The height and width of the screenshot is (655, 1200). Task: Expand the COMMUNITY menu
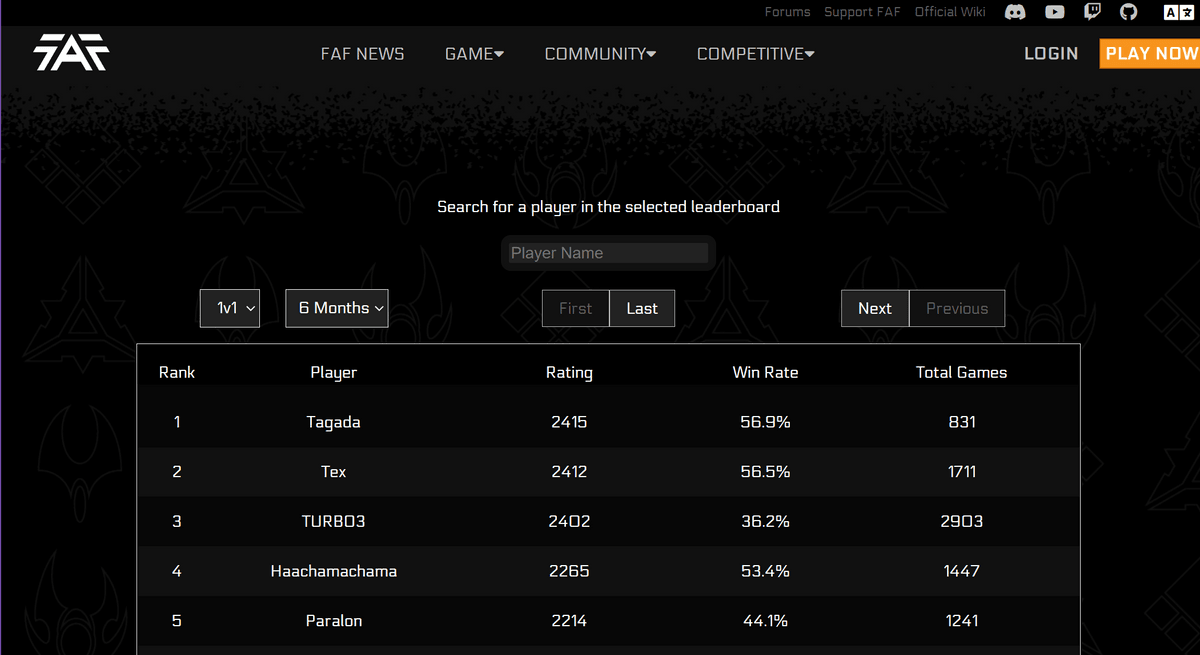coord(600,54)
